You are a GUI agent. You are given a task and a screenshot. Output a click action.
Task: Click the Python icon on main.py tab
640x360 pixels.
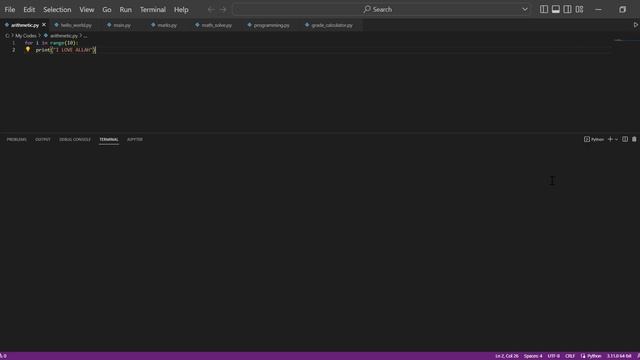[x=109, y=25]
